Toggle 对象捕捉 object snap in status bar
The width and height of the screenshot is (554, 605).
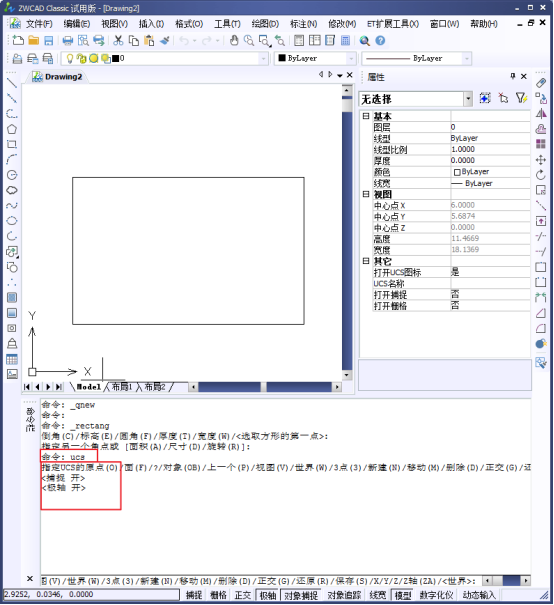pos(301,595)
